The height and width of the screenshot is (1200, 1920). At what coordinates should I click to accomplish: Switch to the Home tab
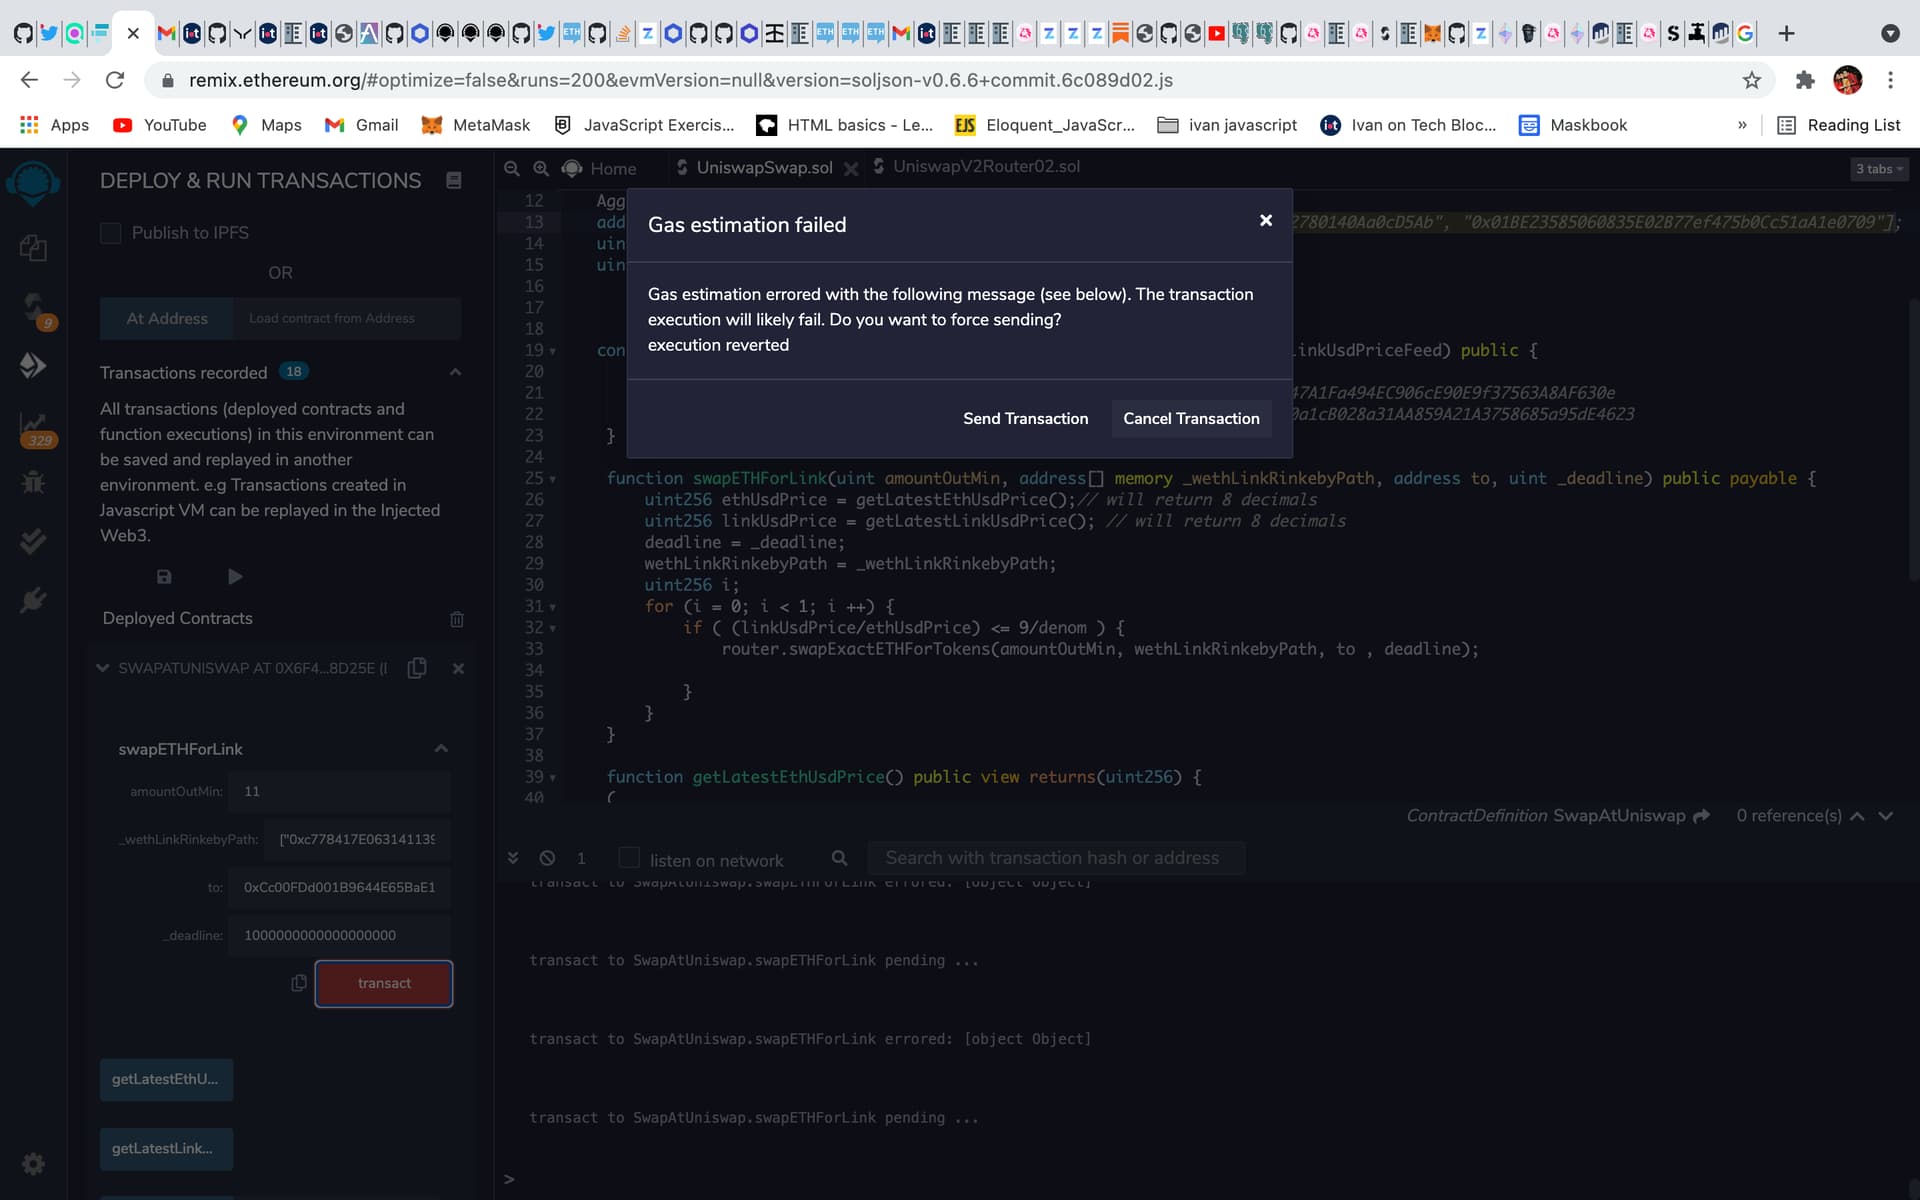[612, 168]
